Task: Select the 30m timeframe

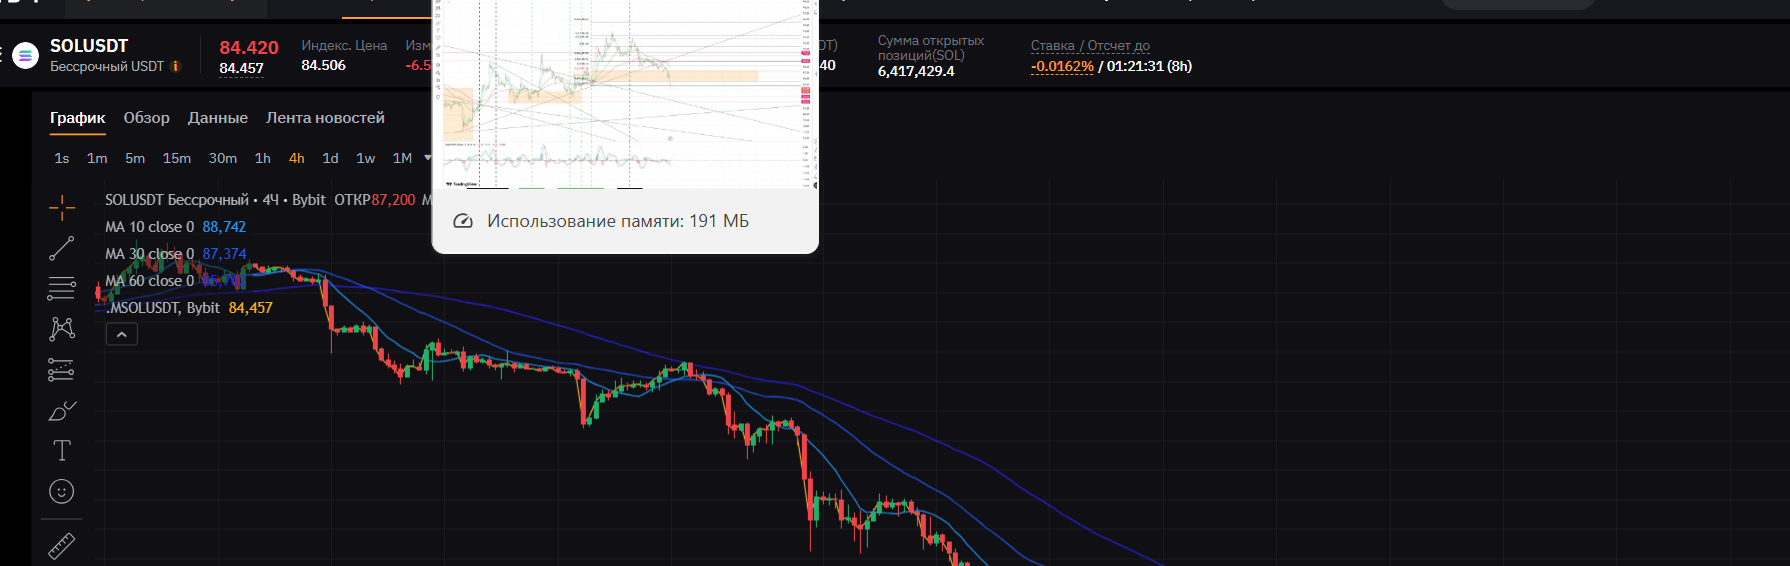Action: click(x=223, y=158)
